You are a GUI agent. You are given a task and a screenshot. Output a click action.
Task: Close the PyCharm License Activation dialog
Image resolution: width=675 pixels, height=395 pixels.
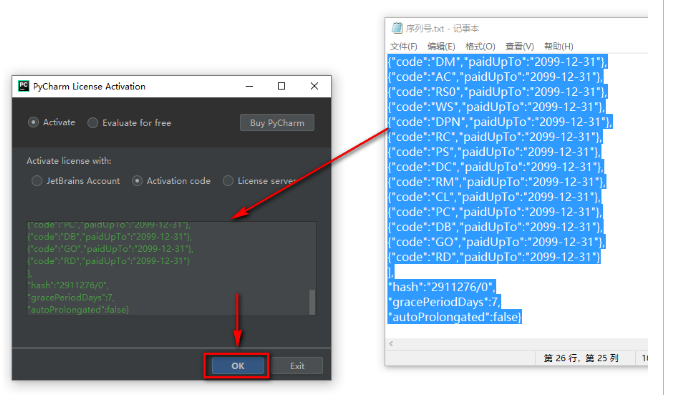pos(314,86)
